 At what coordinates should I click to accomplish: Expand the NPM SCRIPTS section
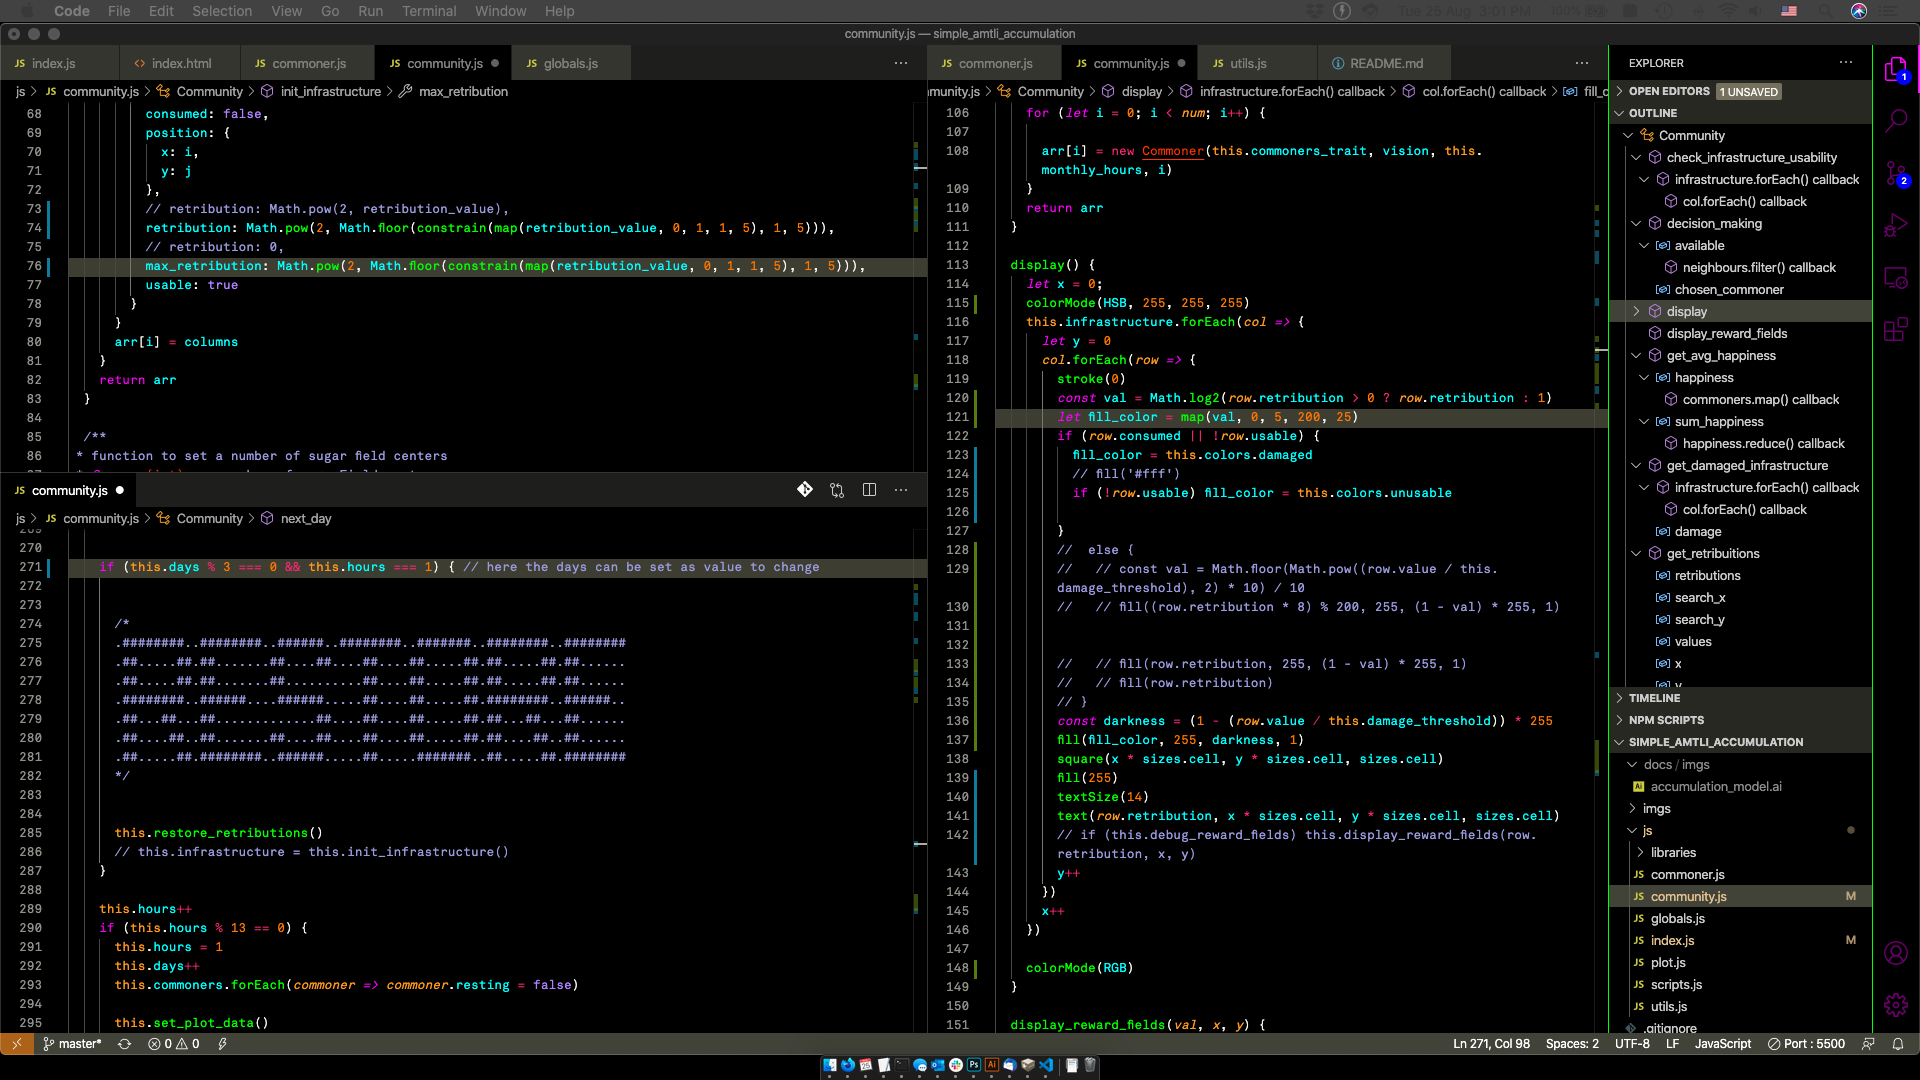[x=1666, y=720]
